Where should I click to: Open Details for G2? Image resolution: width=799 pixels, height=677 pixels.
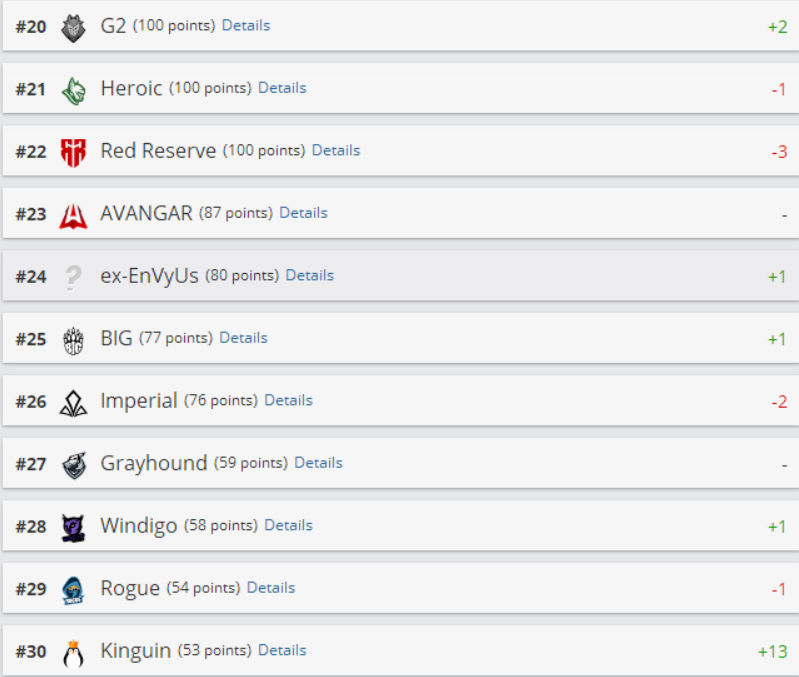tap(246, 25)
